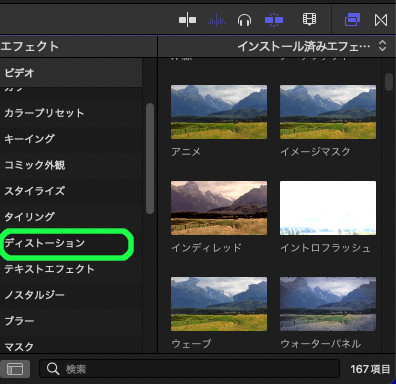Select the ノスタルジー category
This screenshot has width=396, height=384.
coord(71,295)
